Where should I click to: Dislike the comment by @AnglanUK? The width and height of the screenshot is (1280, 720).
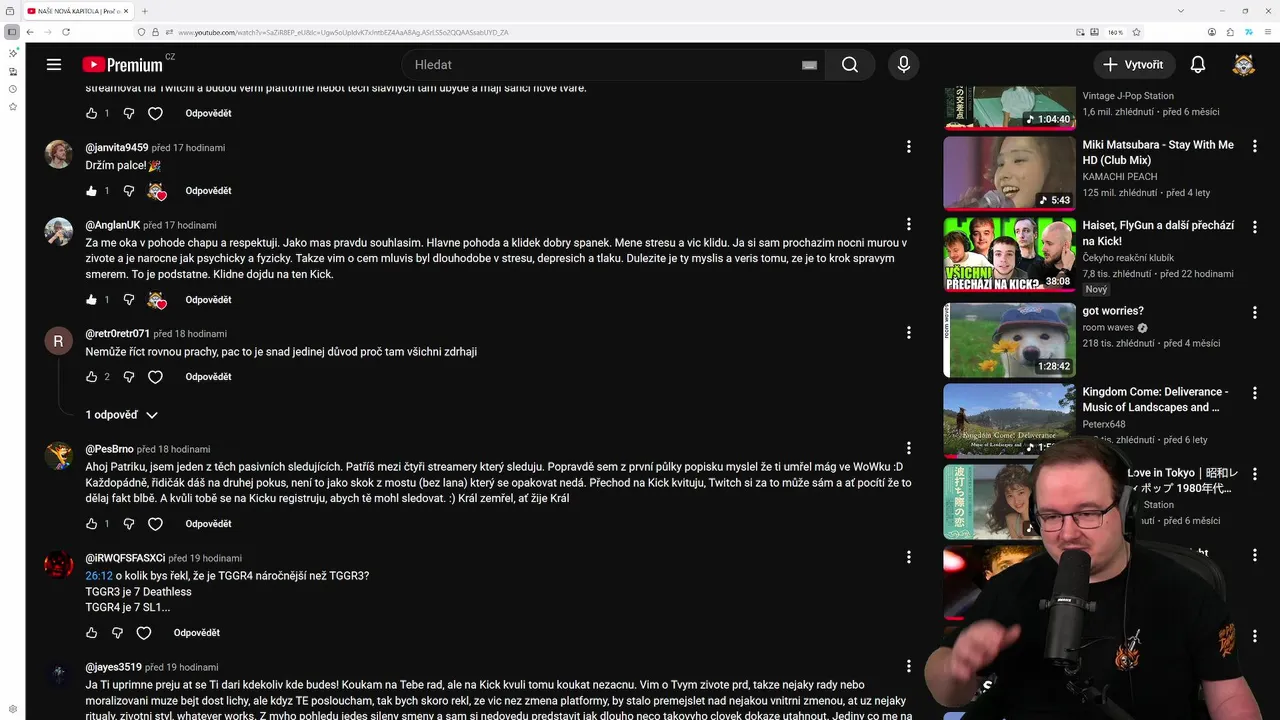coord(129,300)
